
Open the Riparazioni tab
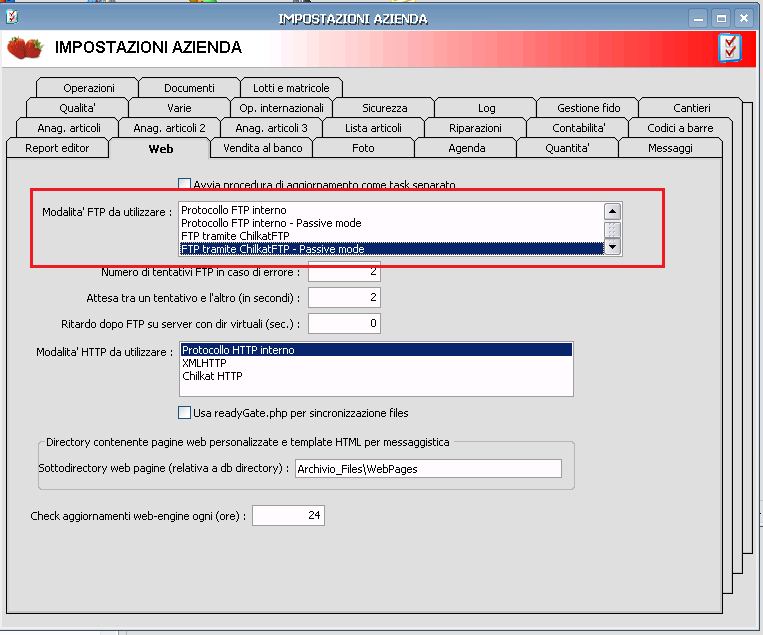coord(475,128)
